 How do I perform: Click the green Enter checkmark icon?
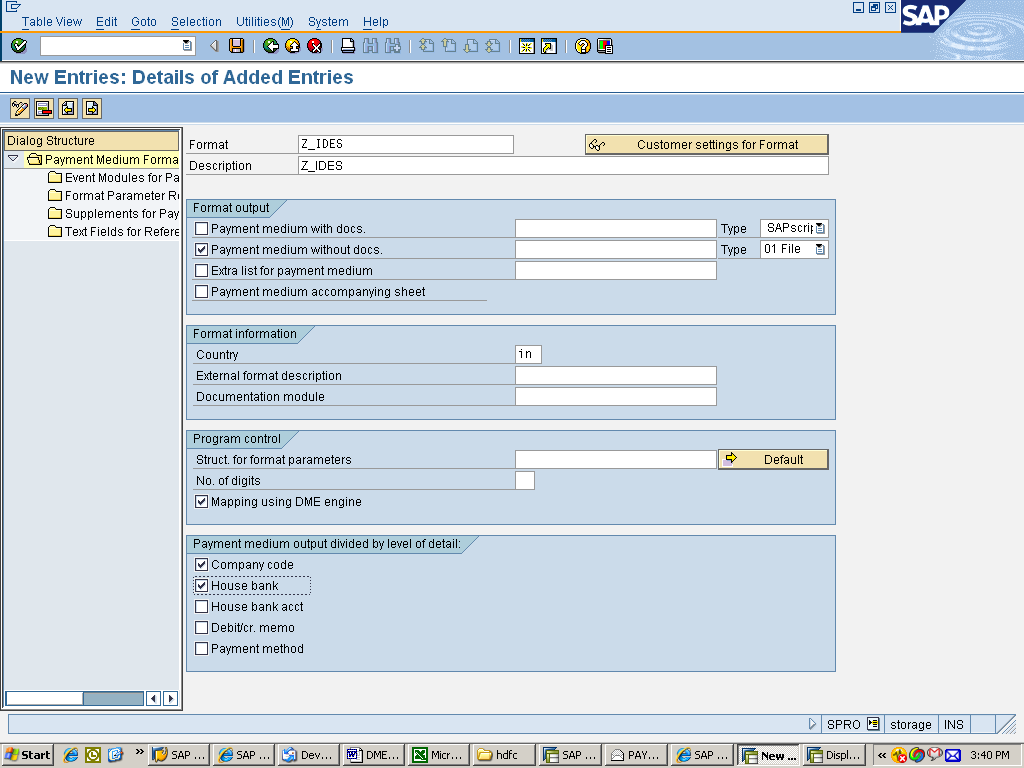19,46
